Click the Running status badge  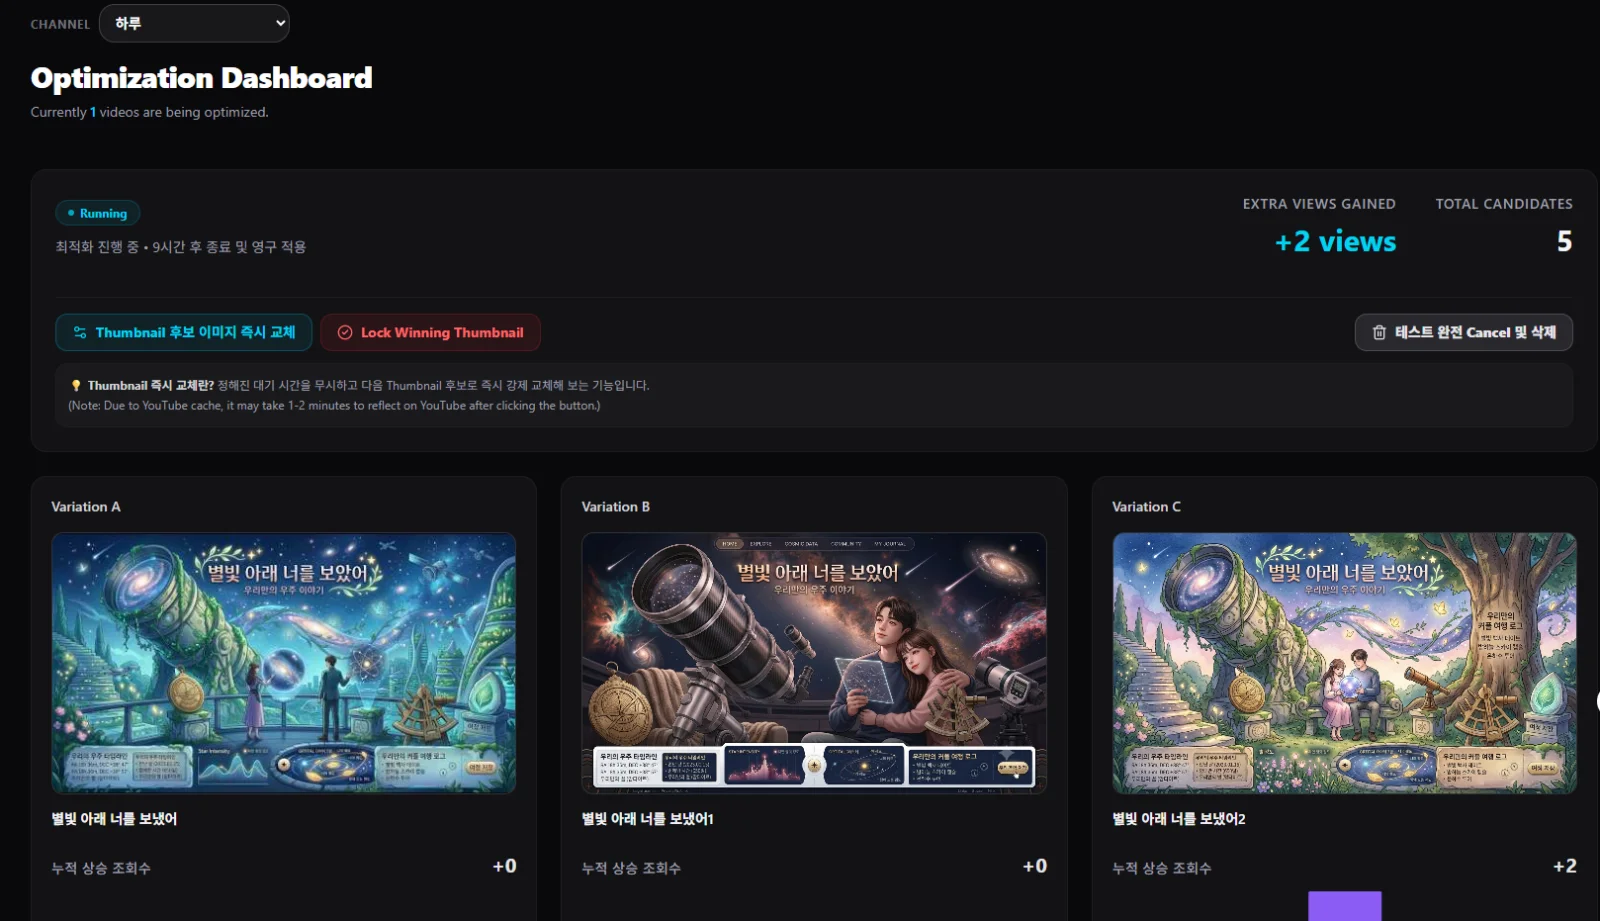pos(98,213)
